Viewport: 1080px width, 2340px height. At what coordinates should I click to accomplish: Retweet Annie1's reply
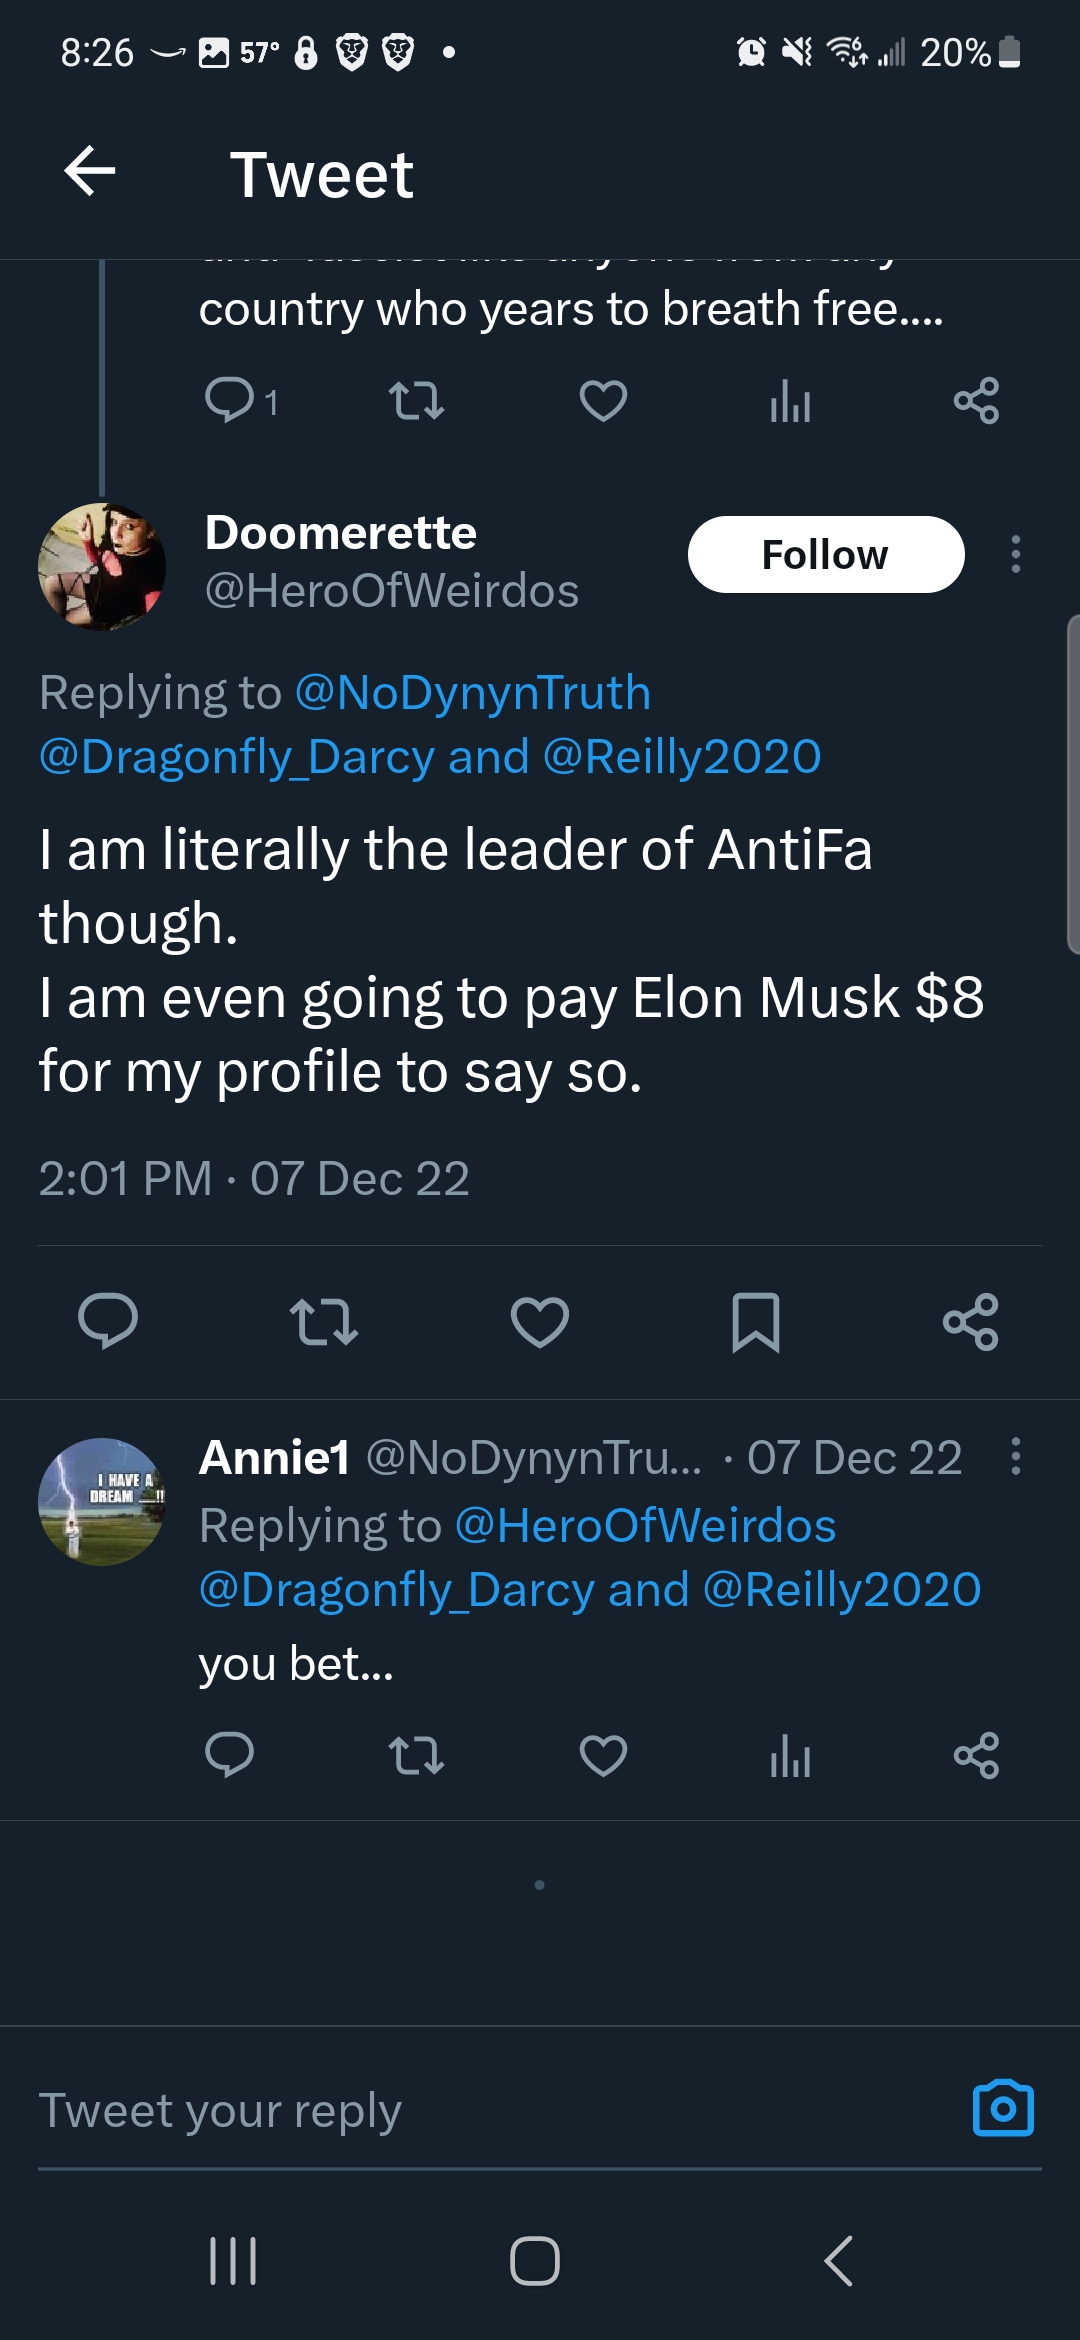coord(416,1756)
